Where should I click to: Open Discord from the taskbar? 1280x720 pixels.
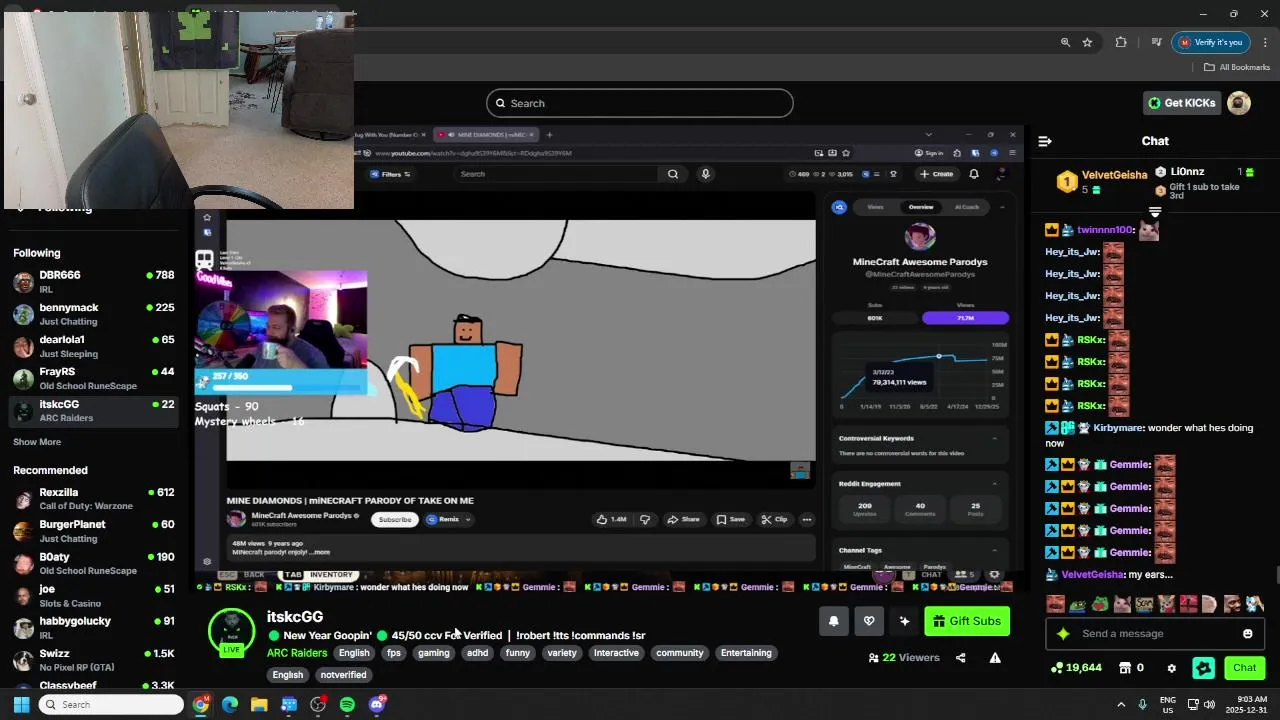click(377, 705)
